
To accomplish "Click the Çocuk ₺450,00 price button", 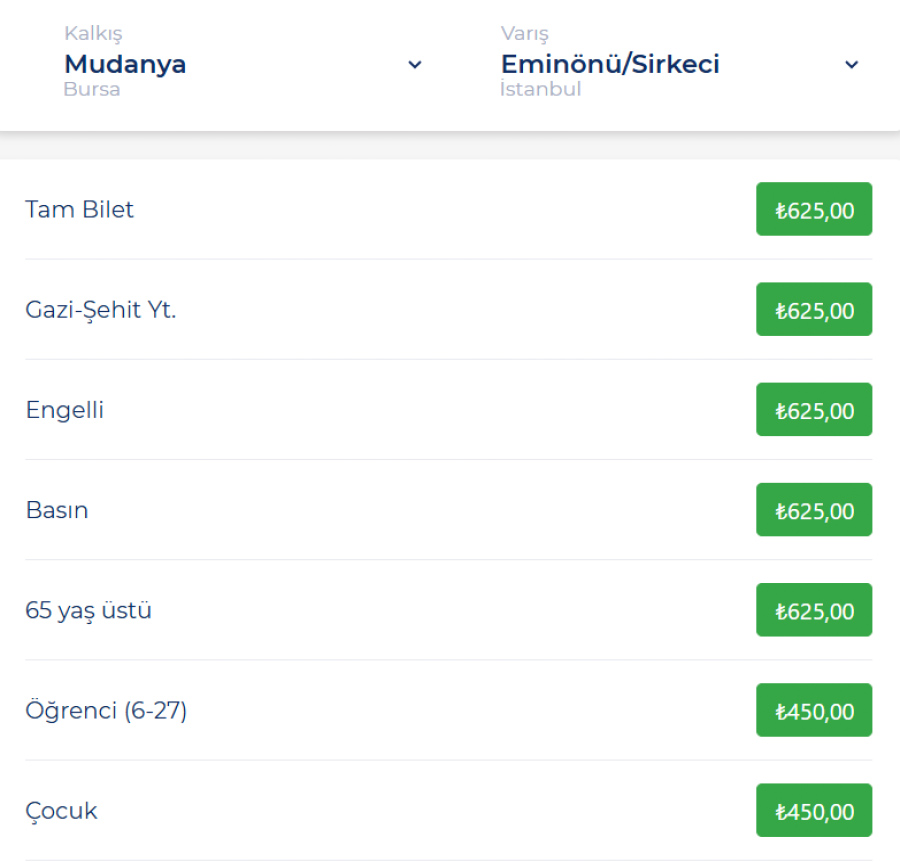I will [813, 810].
